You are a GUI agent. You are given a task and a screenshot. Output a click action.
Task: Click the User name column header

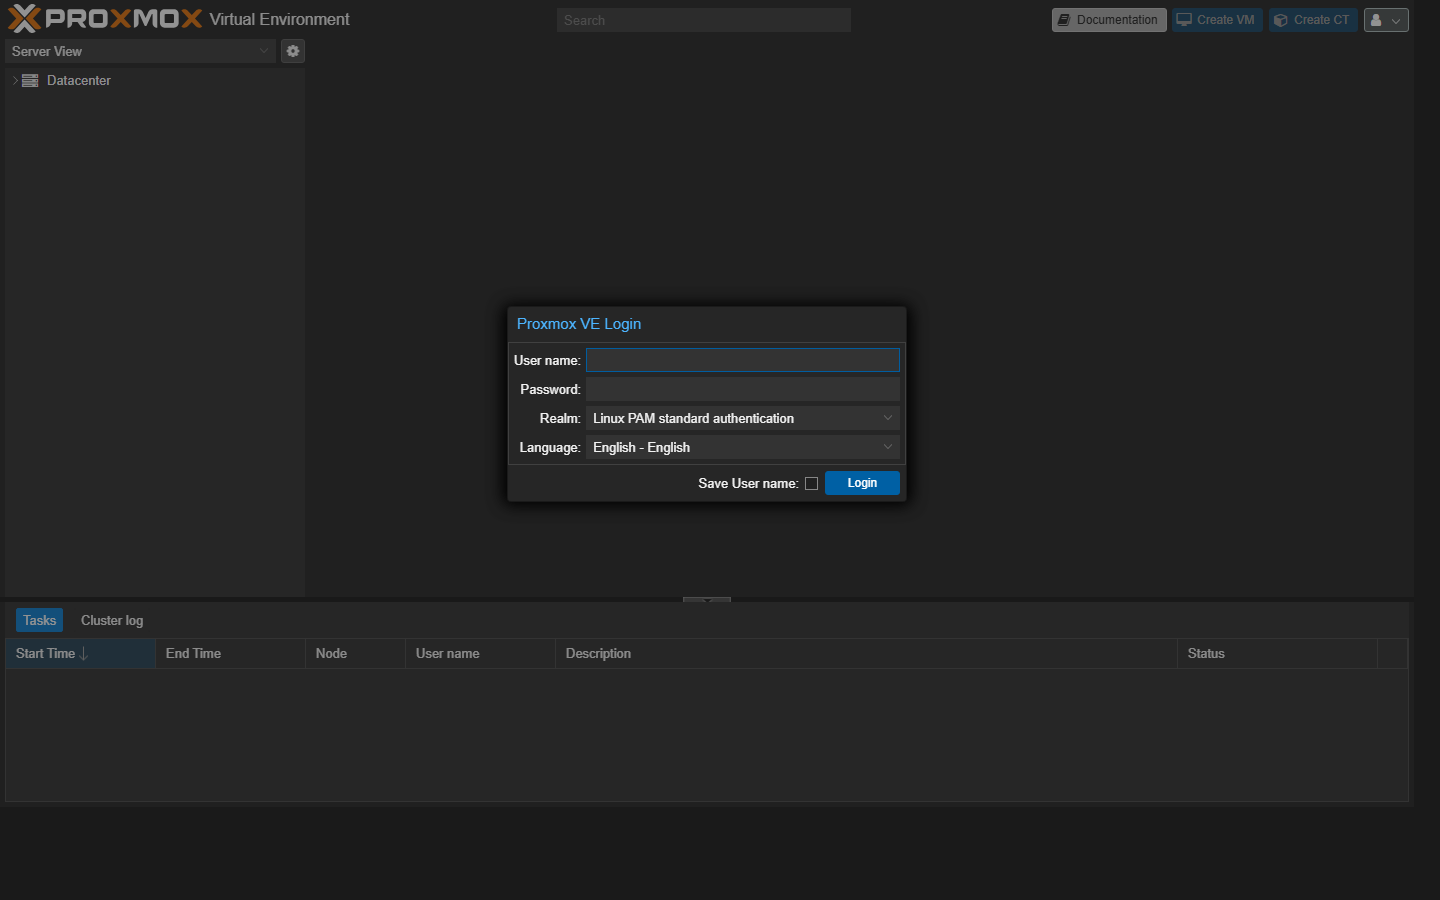[480, 653]
